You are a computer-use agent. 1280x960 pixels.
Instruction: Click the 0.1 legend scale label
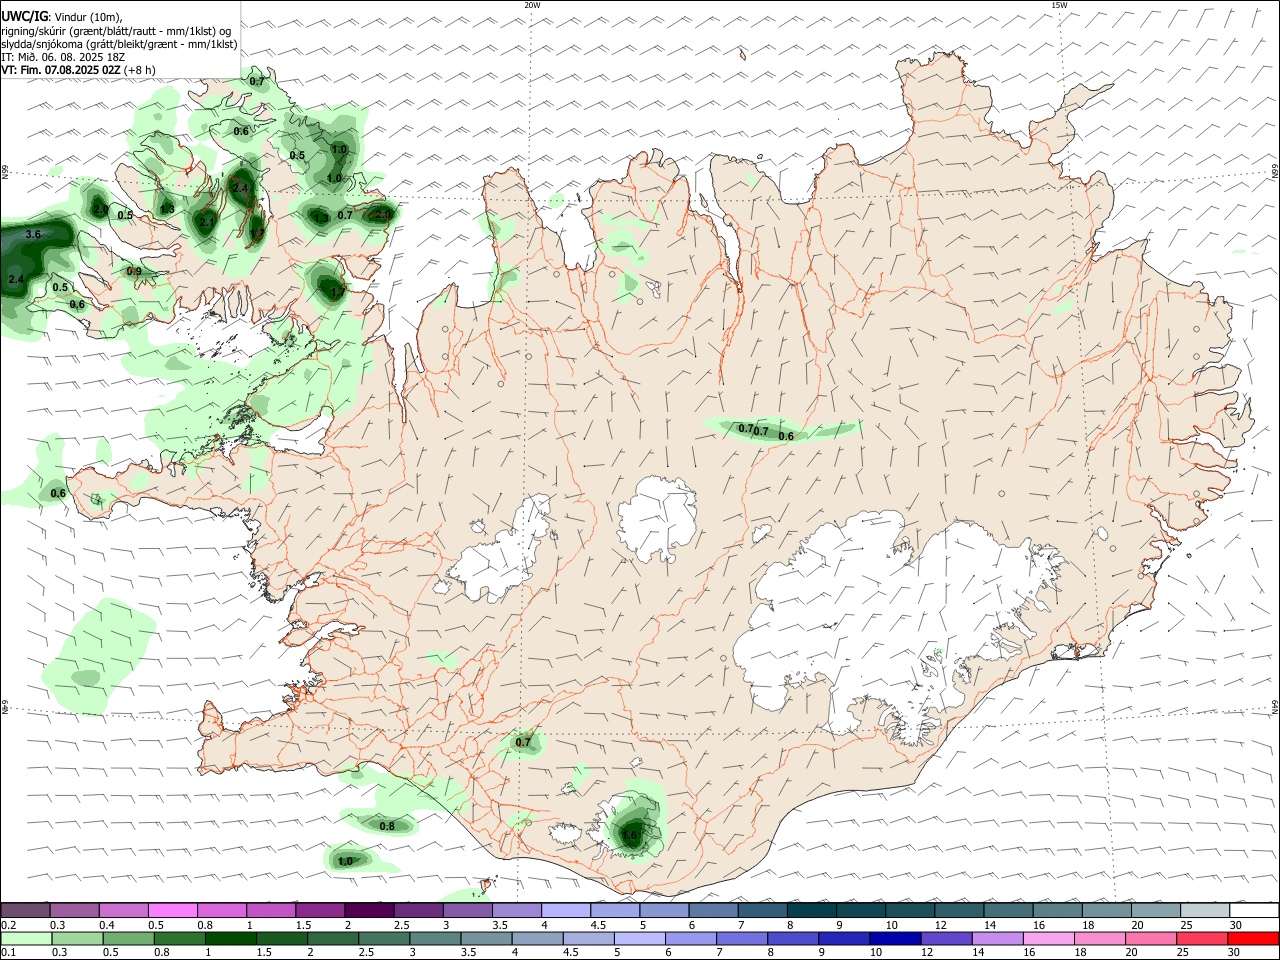pos(8,952)
